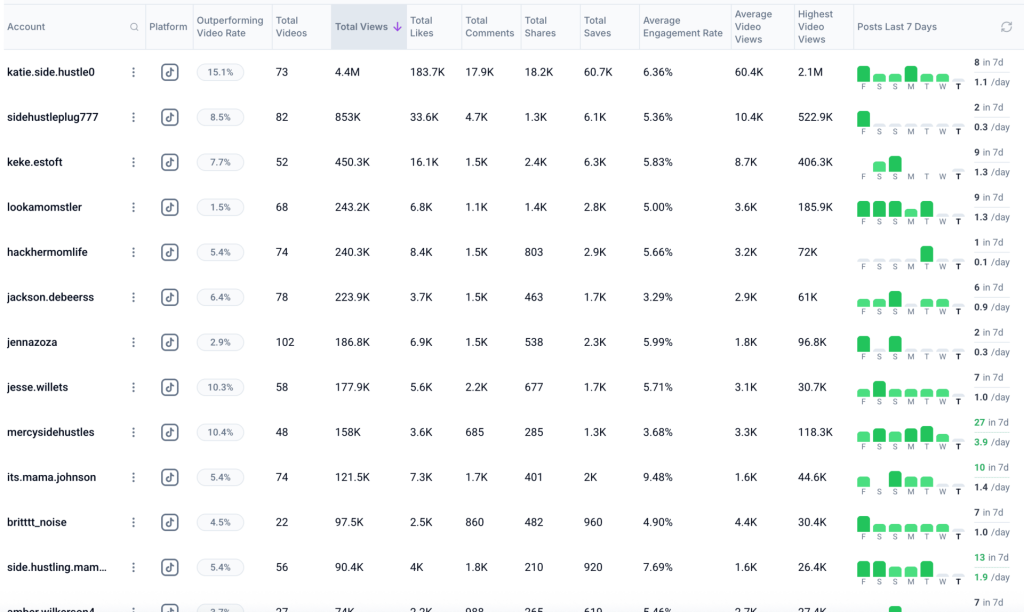
Task: Click the search icon in Account header
Action: tap(134, 27)
